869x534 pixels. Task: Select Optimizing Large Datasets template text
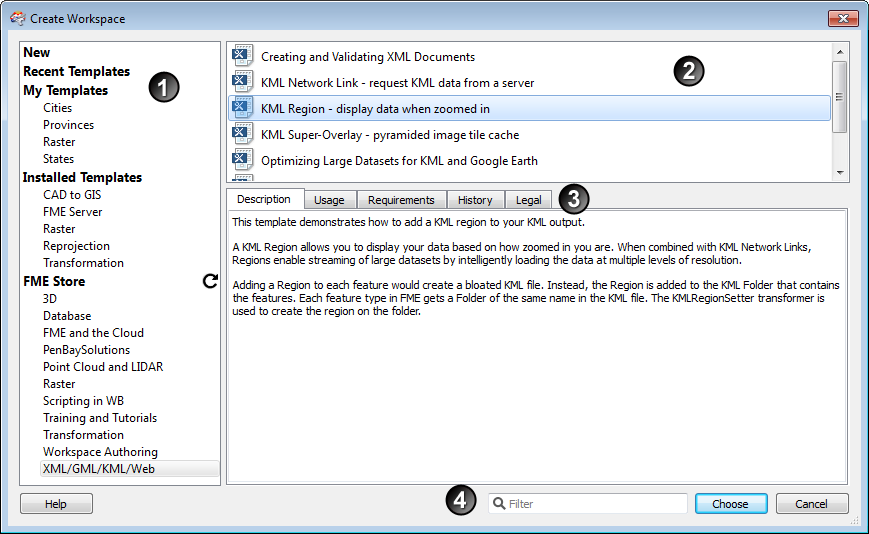click(399, 161)
